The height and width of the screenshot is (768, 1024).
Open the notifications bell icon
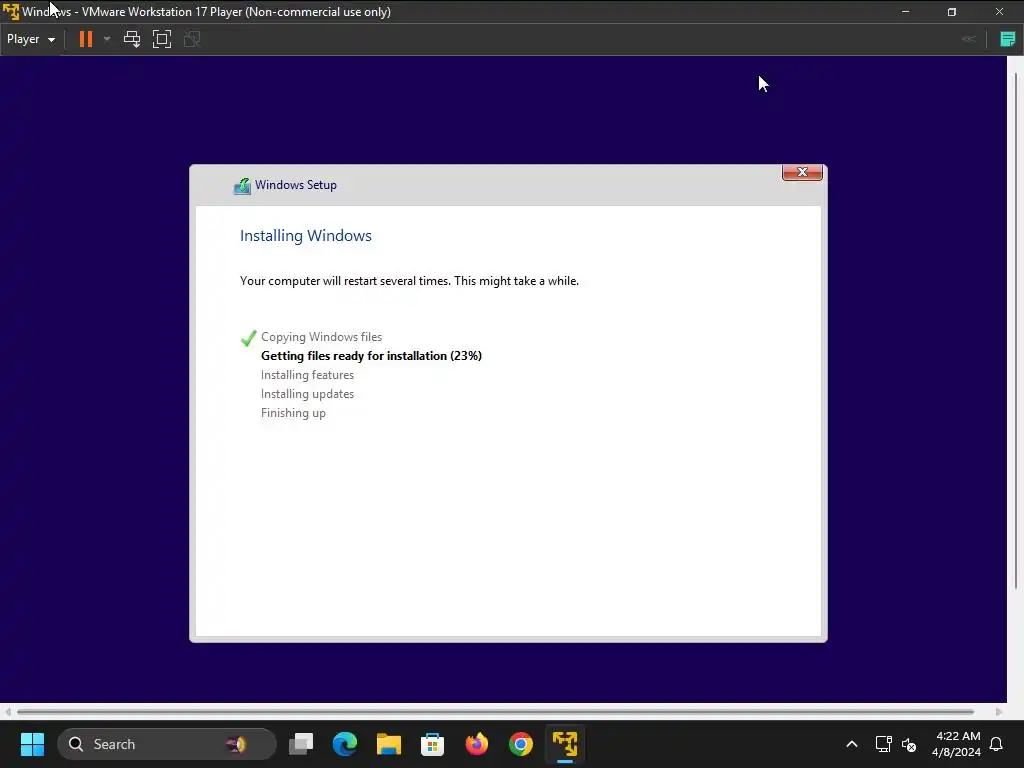pyautogui.click(x=997, y=744)
